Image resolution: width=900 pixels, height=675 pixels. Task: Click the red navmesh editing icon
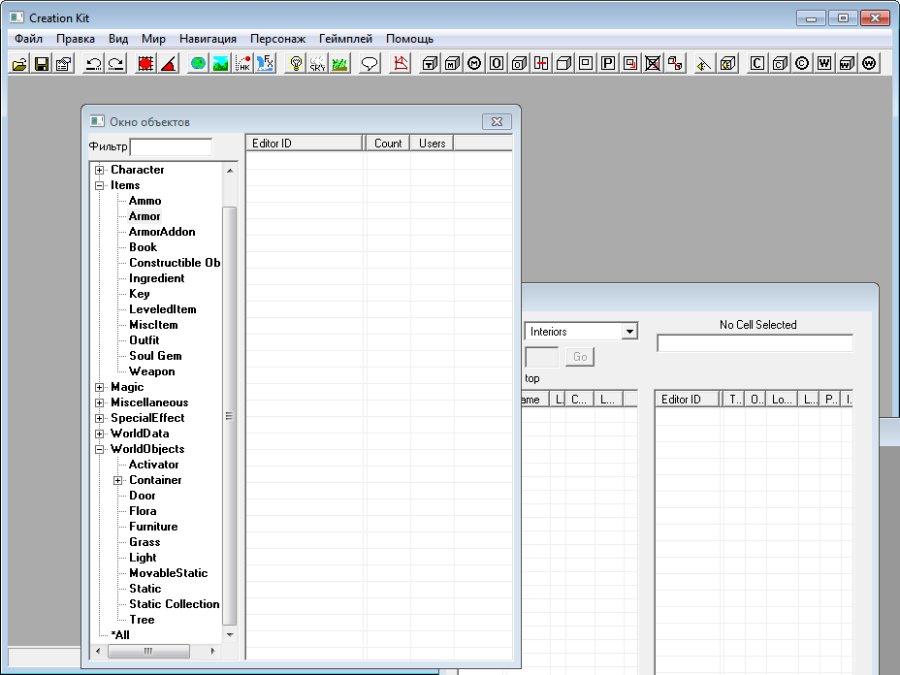point(400,63)
